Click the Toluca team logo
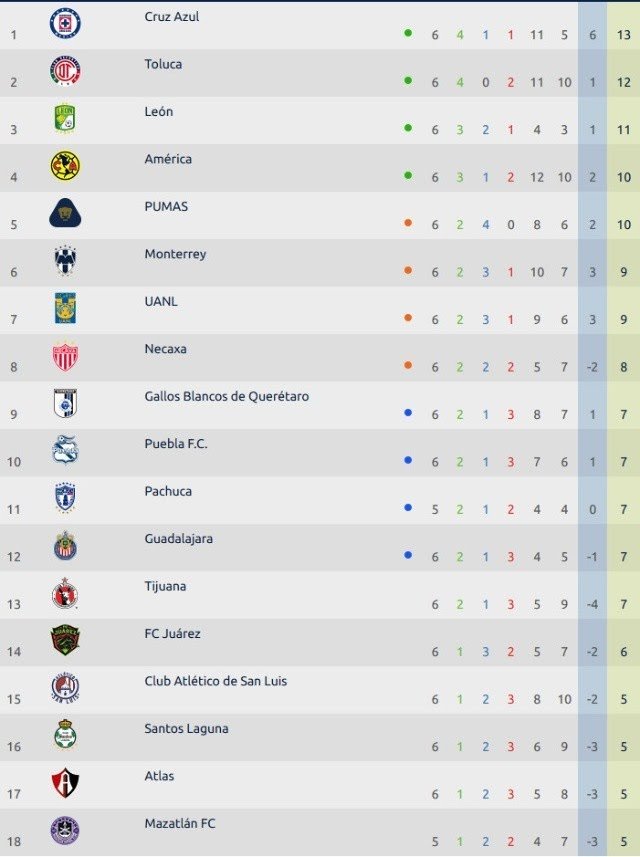Image resolution: width=640 pixels, height=857 pixels. click(65, 71)
